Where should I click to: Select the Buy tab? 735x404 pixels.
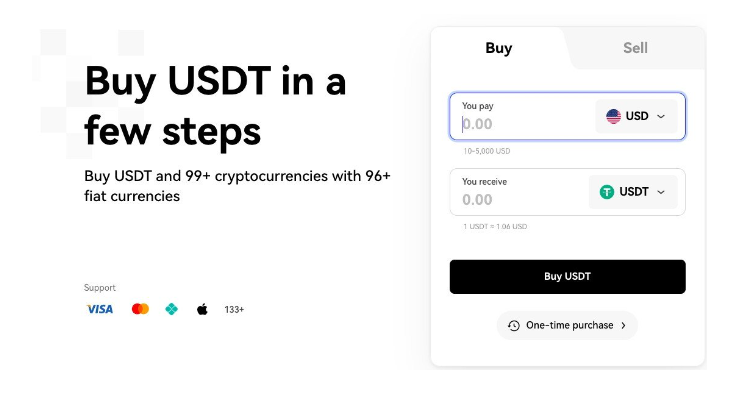(499, 48)
